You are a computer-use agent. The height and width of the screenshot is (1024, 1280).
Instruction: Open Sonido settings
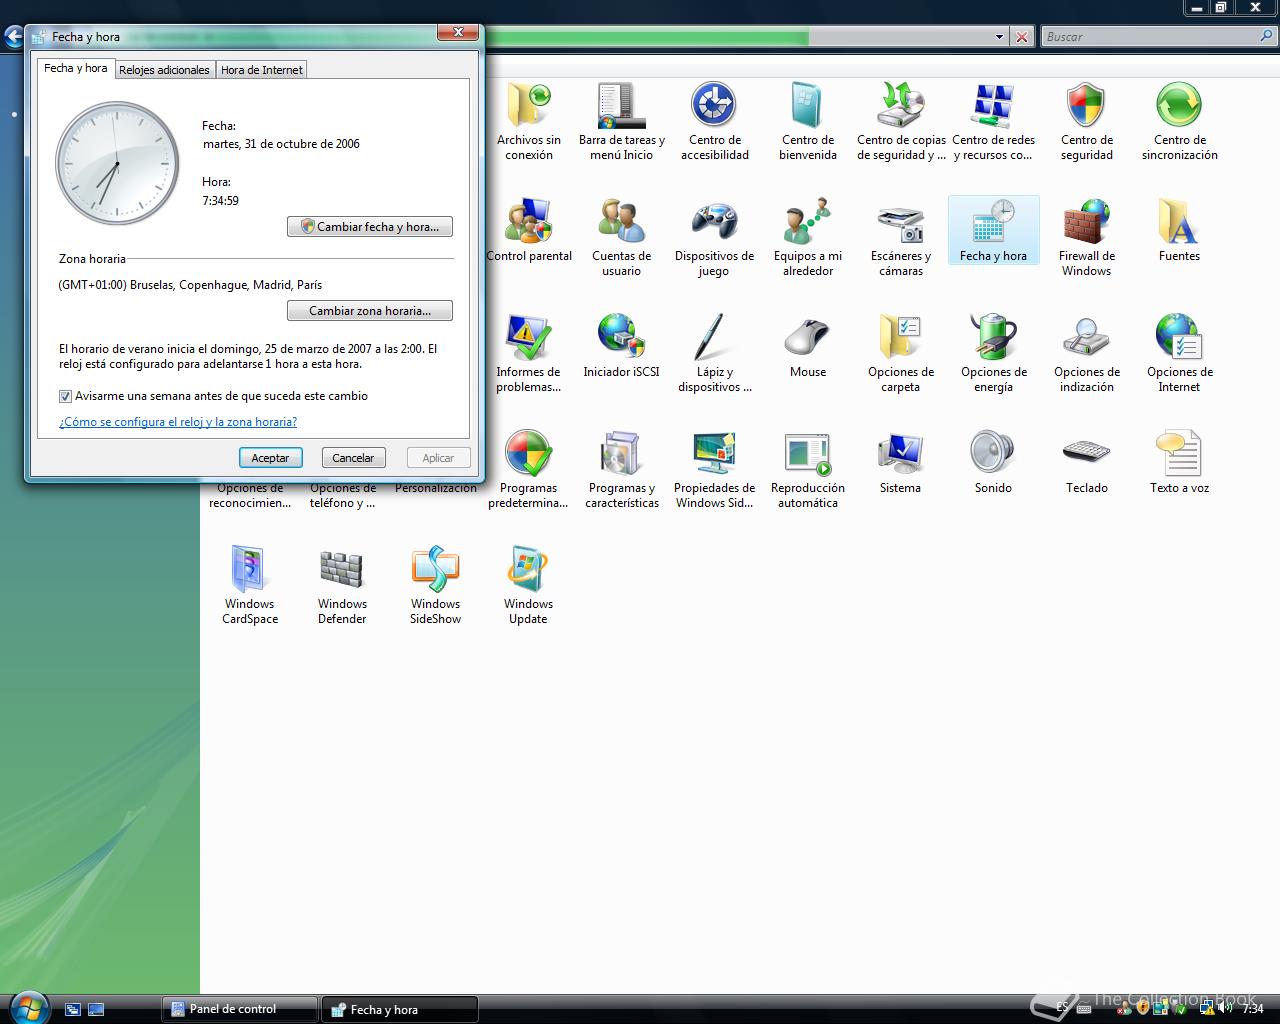click(993, 462)
